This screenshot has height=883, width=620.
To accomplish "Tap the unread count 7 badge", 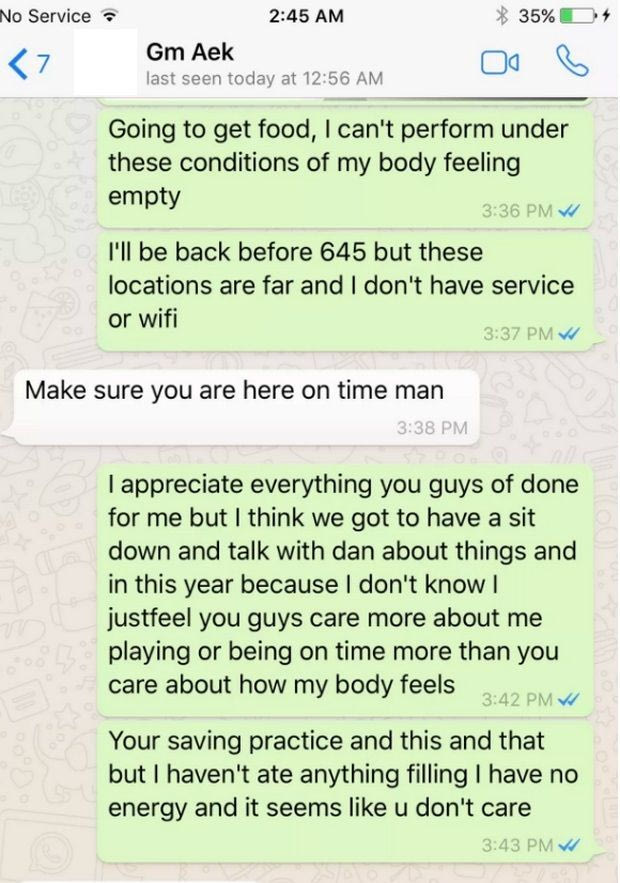I will [42, 63].
